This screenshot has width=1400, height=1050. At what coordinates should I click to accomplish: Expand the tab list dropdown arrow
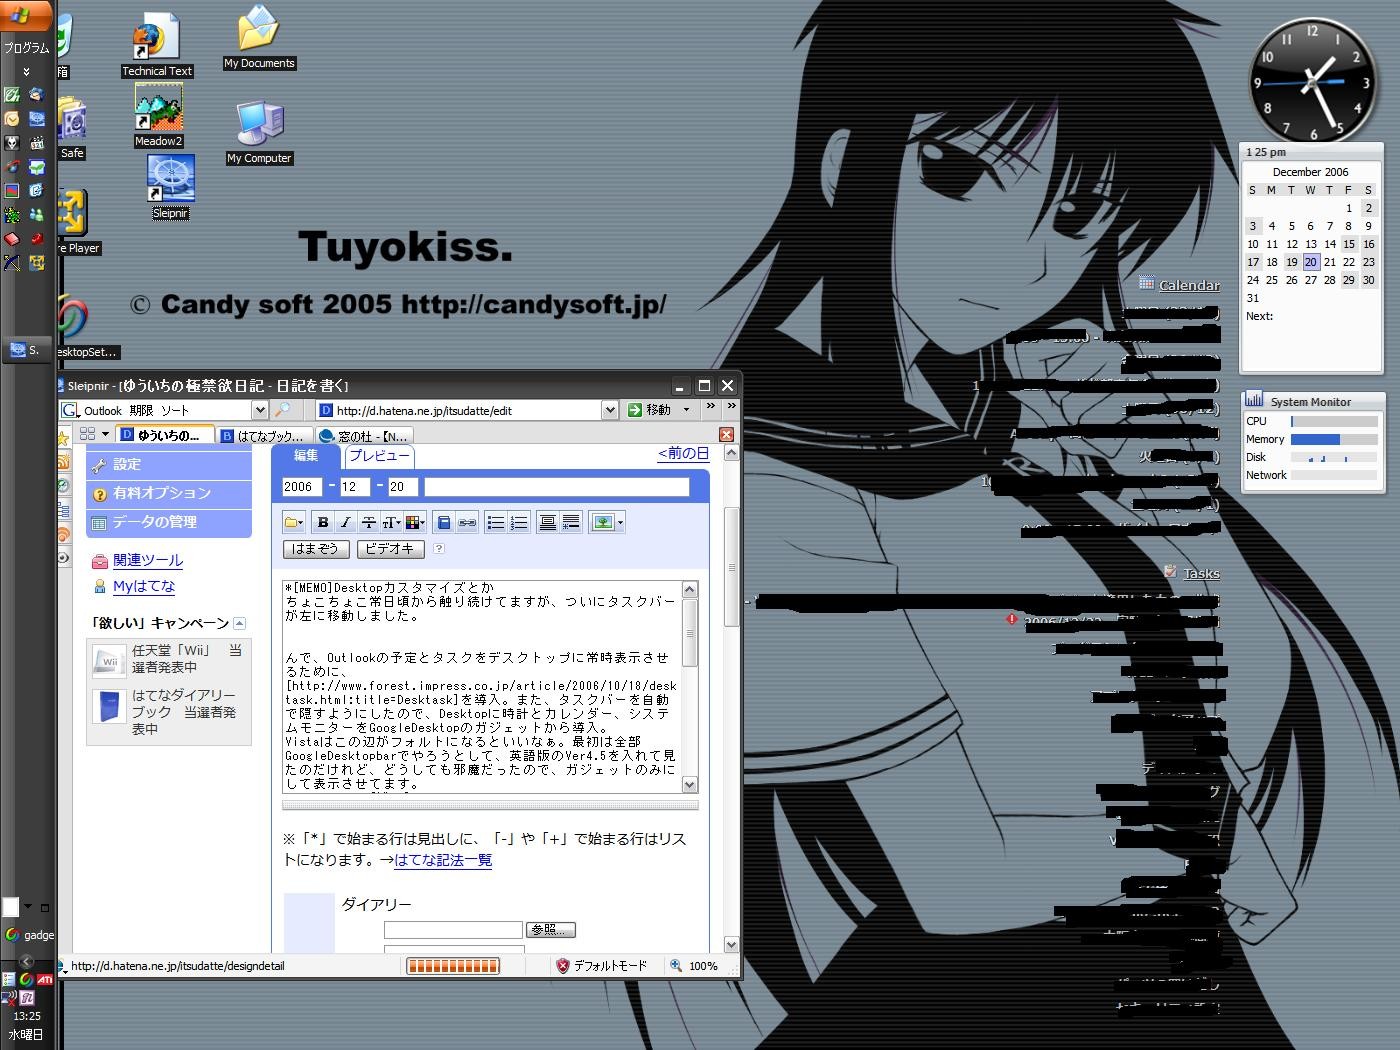[x=105, y=434]
